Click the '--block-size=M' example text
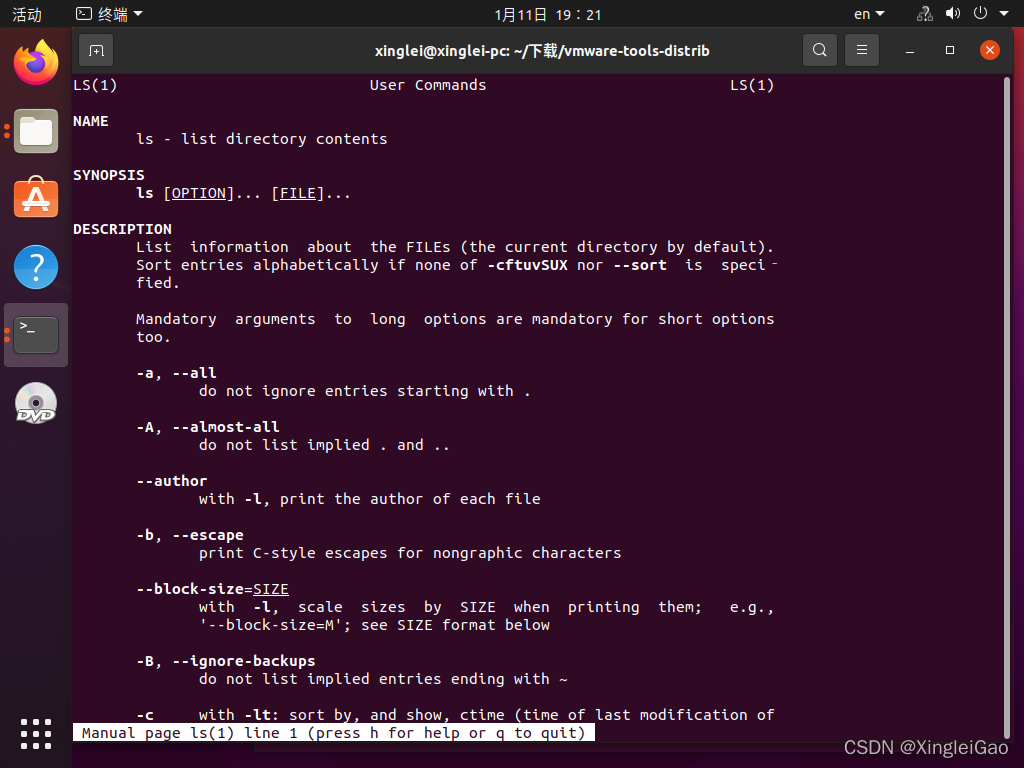 276,625
